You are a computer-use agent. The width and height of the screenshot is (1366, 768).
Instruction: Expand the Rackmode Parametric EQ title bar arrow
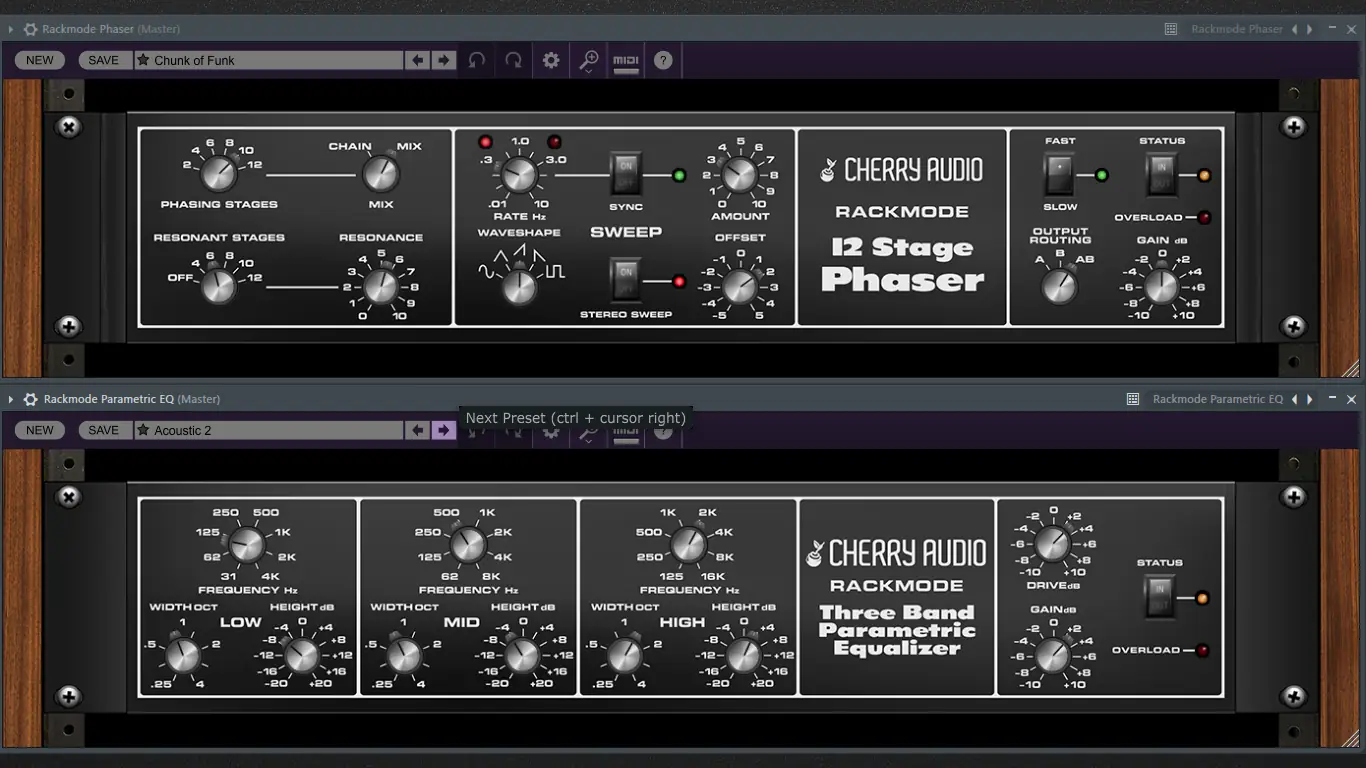pos(11,400)
